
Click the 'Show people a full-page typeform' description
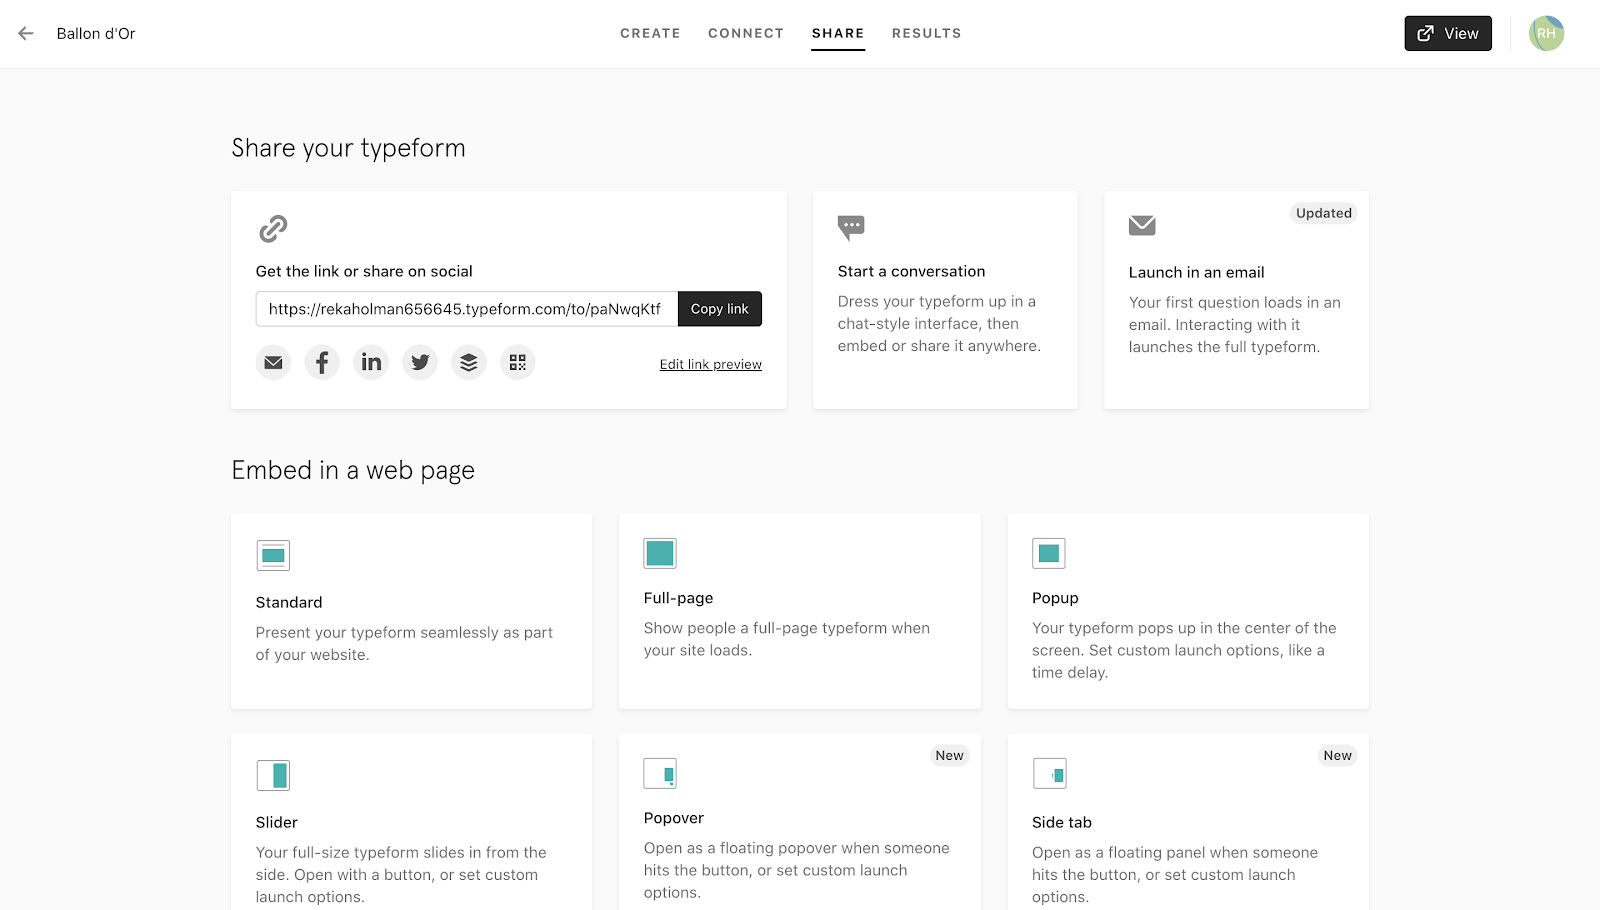(787, 639)
